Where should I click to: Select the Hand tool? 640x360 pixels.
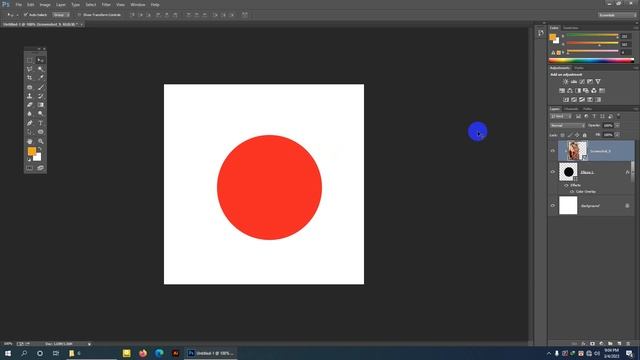coord(29,141)
